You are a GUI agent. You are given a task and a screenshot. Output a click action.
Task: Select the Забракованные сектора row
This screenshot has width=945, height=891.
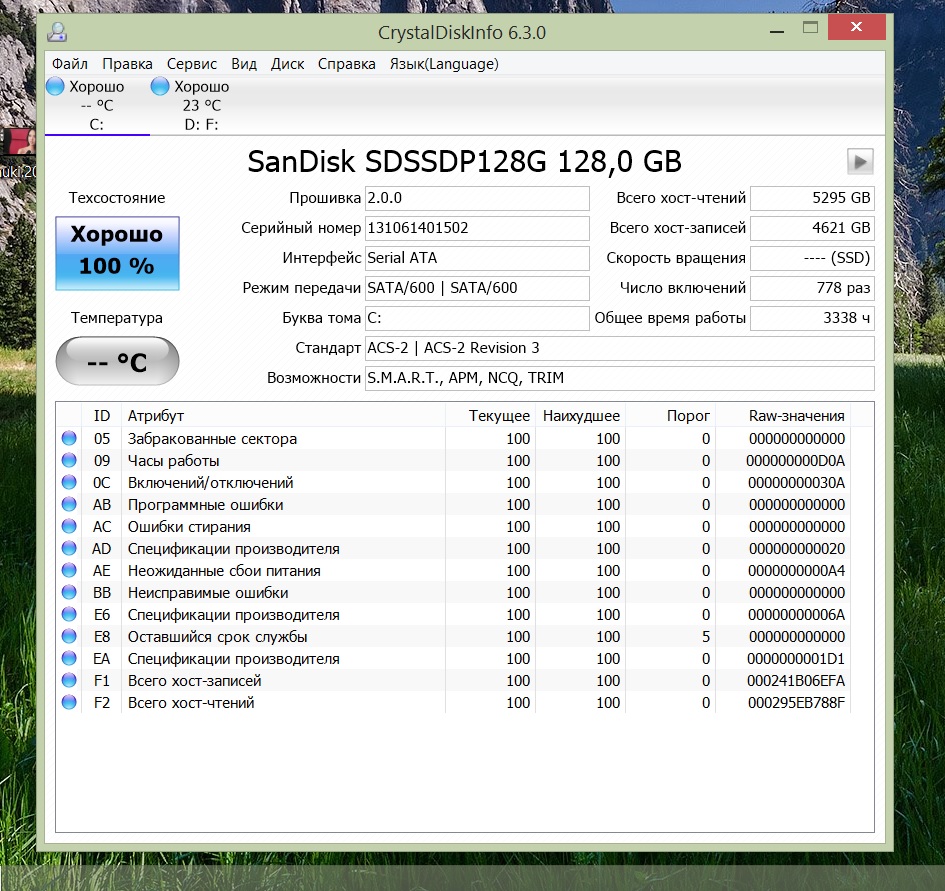(x=454, y=438)
